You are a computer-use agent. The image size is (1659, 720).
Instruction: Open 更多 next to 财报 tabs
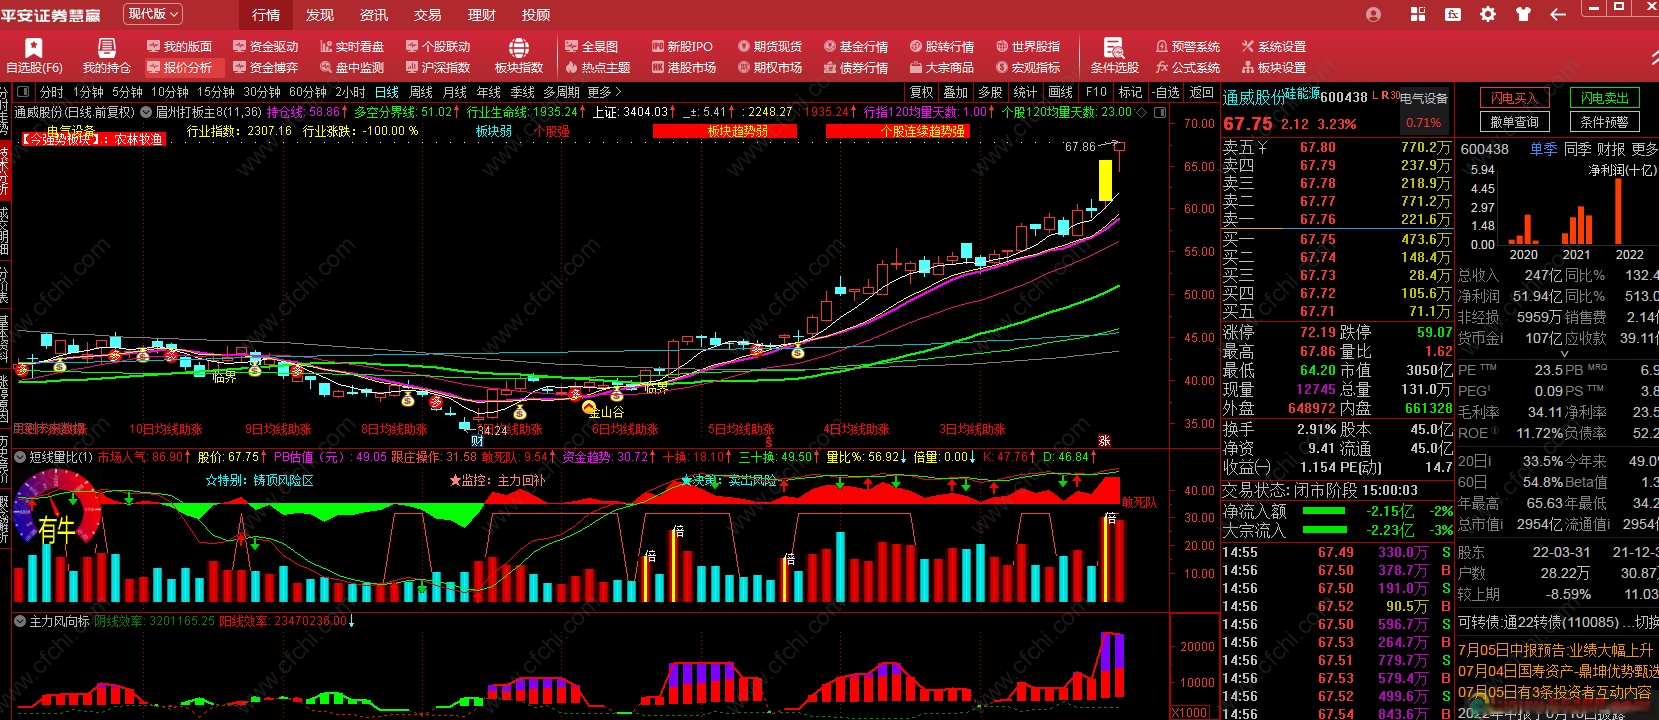(x=1645, y=149)
